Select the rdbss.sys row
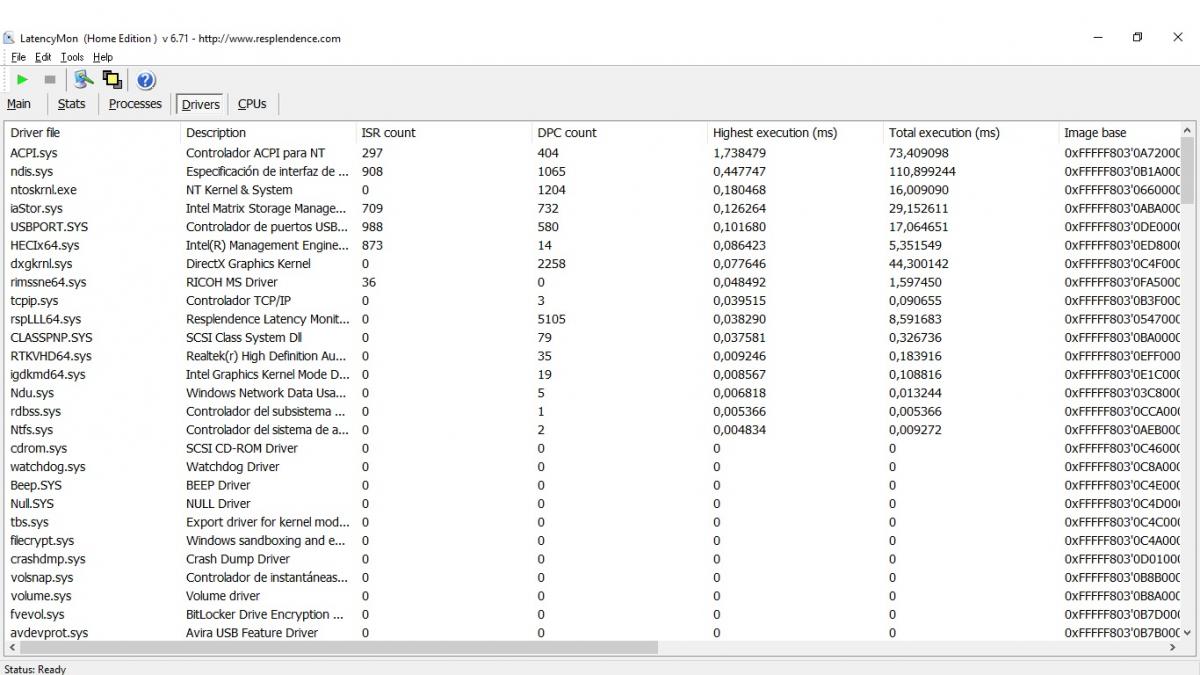 coord(593,411)
